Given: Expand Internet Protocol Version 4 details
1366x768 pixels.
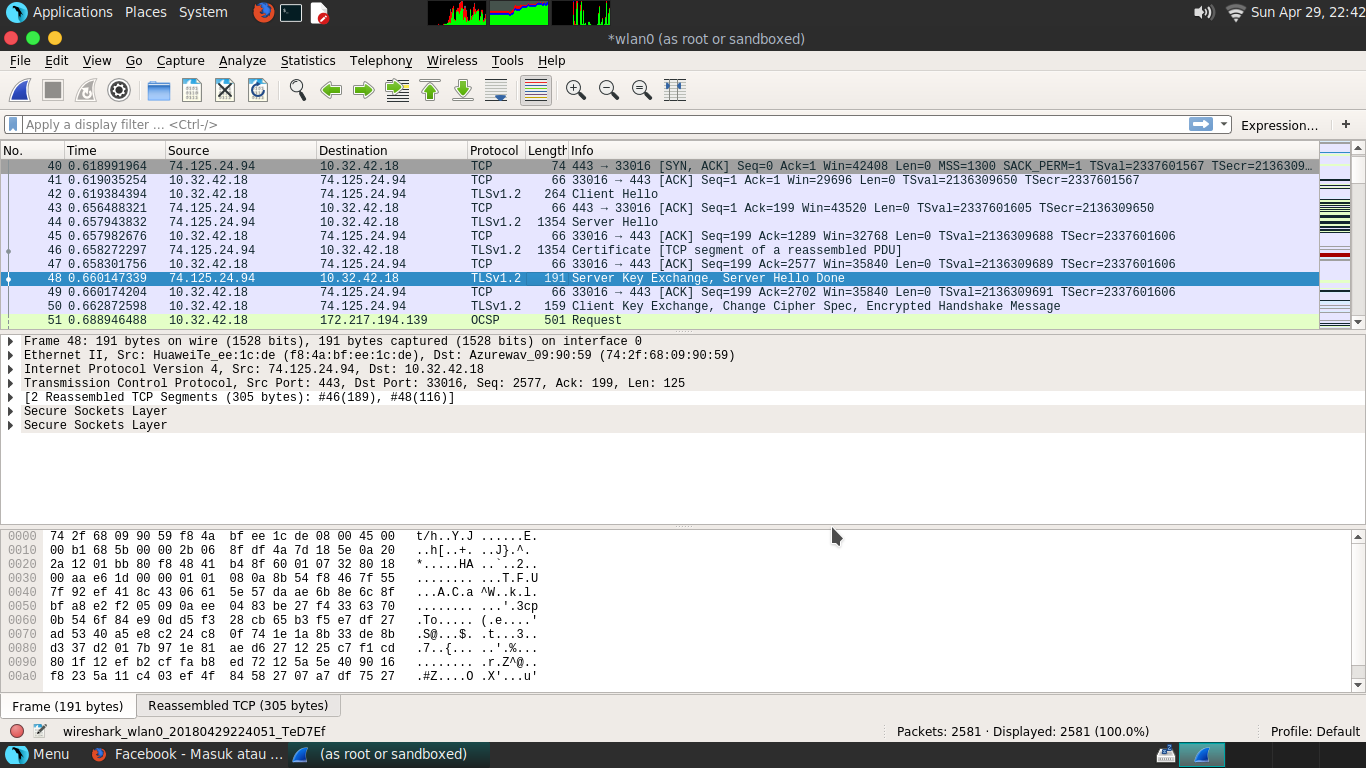Looking at the screenshot, I should tap(11, 369).
